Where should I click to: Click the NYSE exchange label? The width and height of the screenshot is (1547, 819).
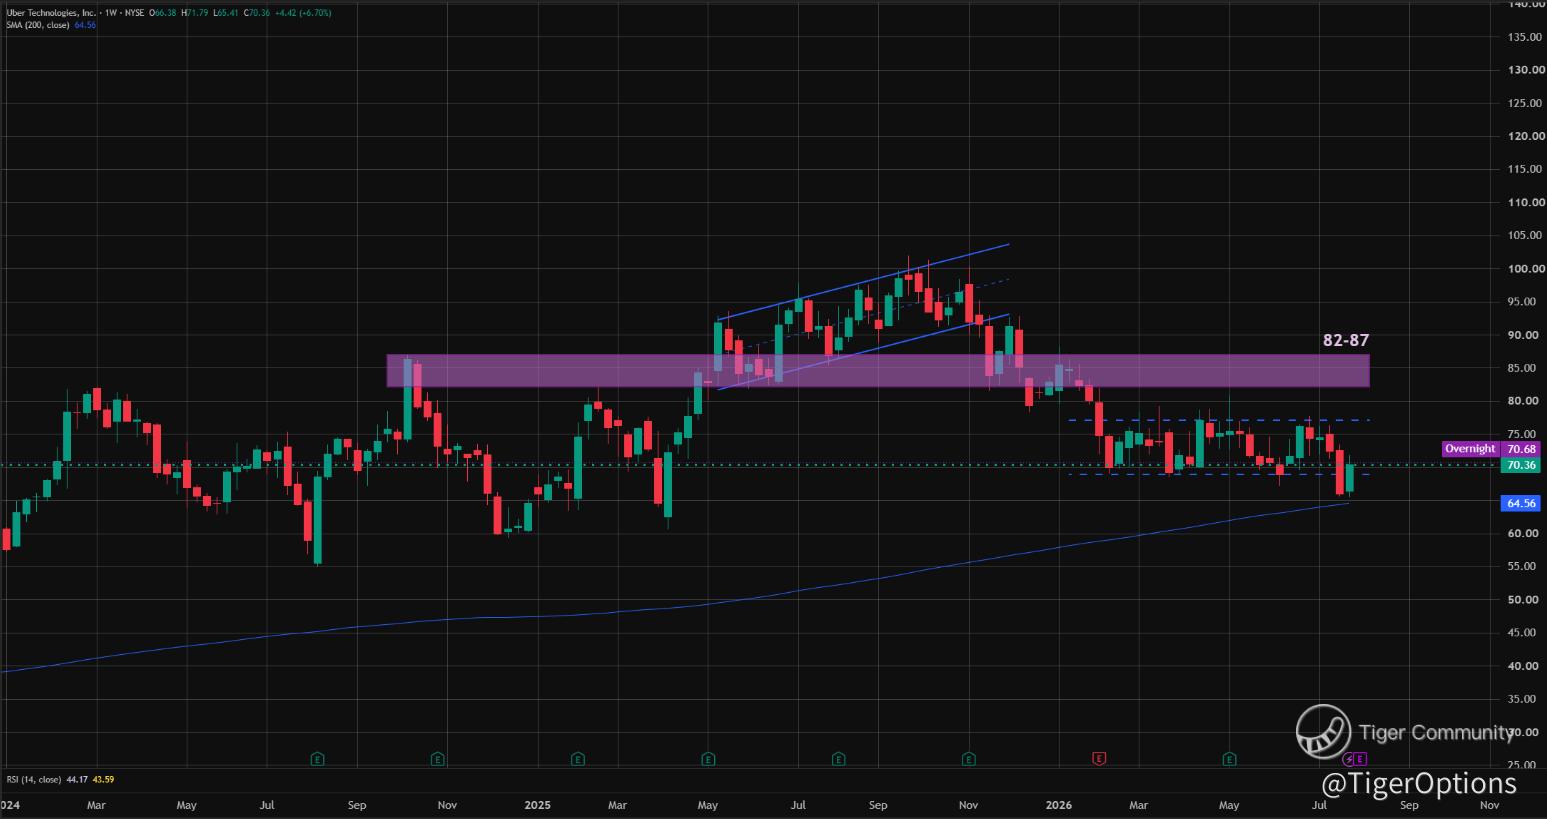(x=134, y=13)
